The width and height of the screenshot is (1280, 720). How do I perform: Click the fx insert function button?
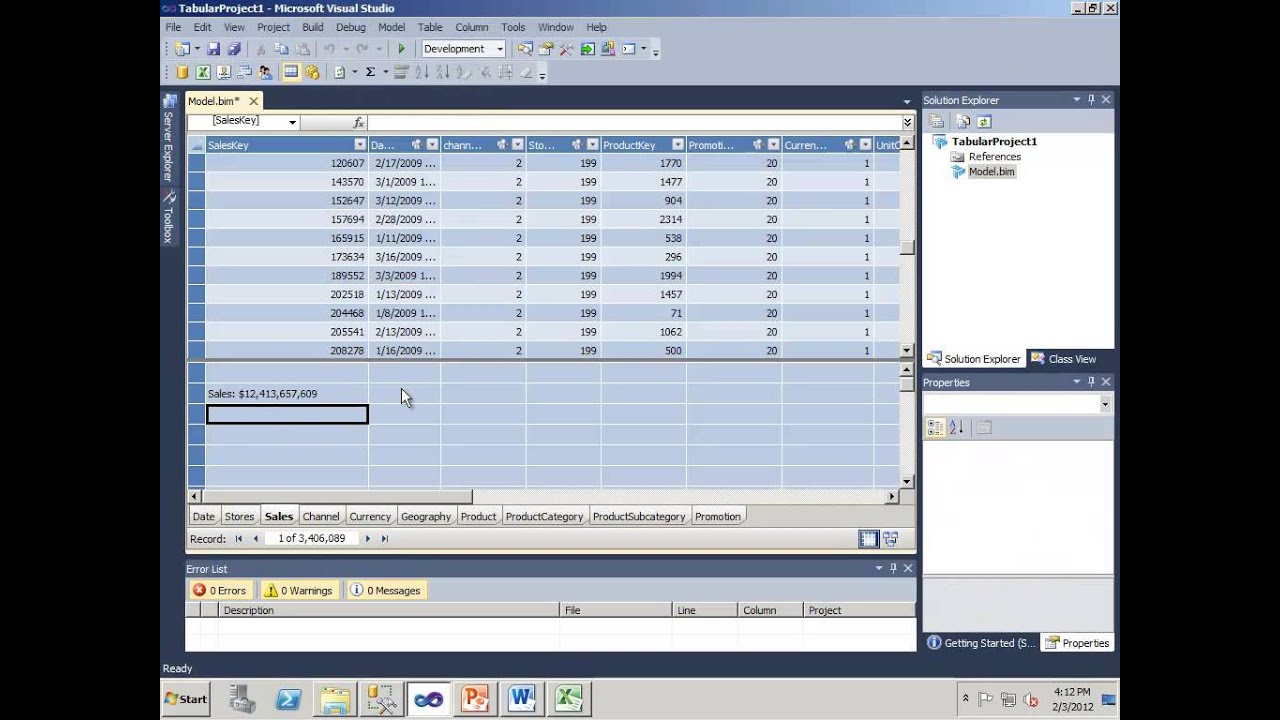(359, 122)
